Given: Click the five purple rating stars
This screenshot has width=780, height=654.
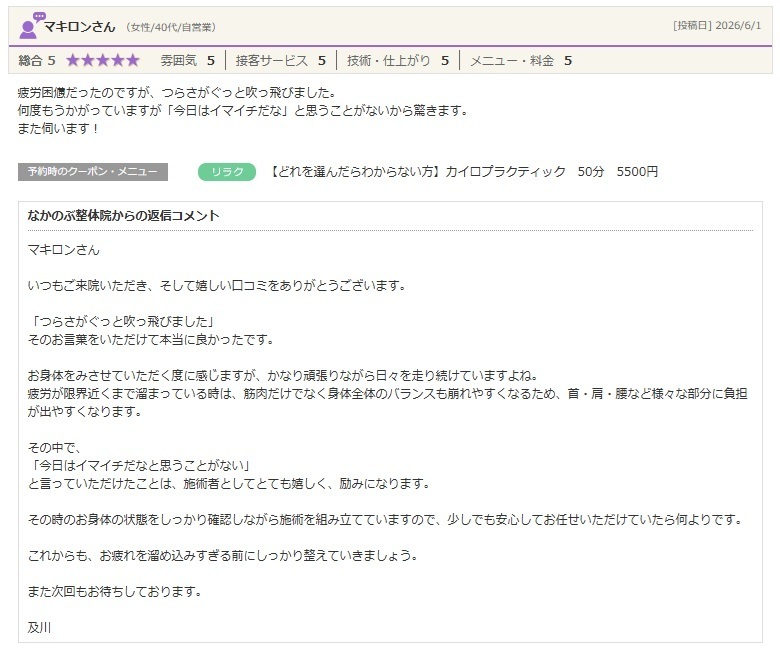Looking at the screenshot, I should pos(103,60).
